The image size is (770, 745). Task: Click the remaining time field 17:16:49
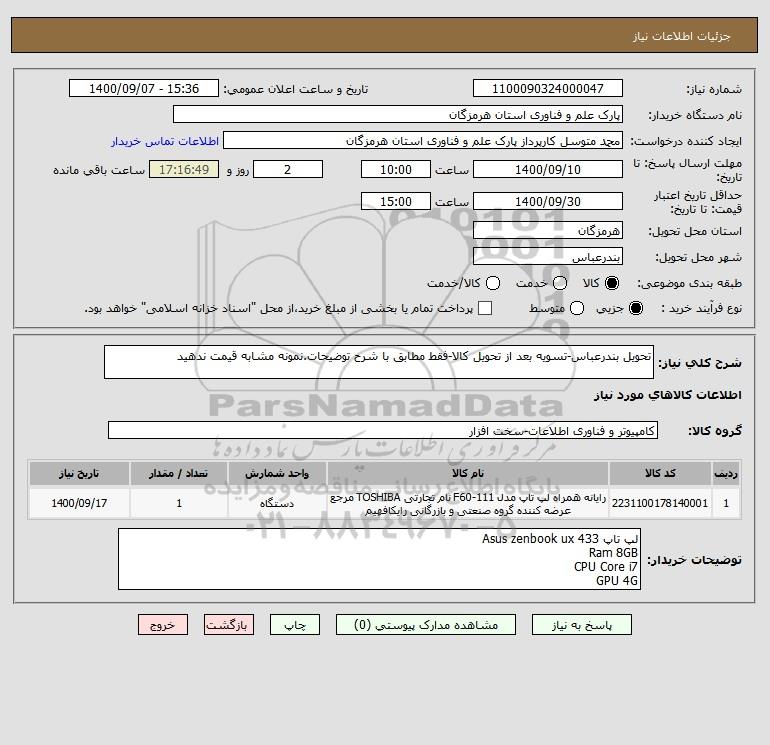(x=184, y=169)
